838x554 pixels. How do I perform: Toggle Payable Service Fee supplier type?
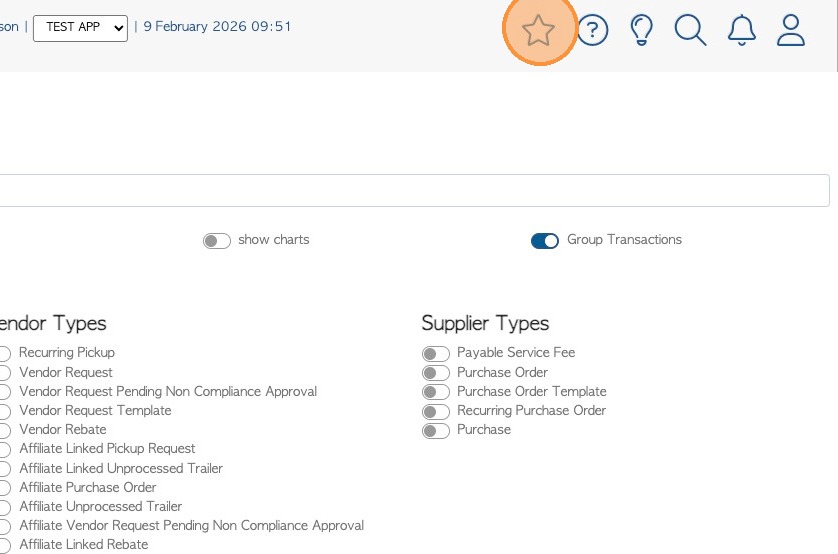tap(435, 354)
